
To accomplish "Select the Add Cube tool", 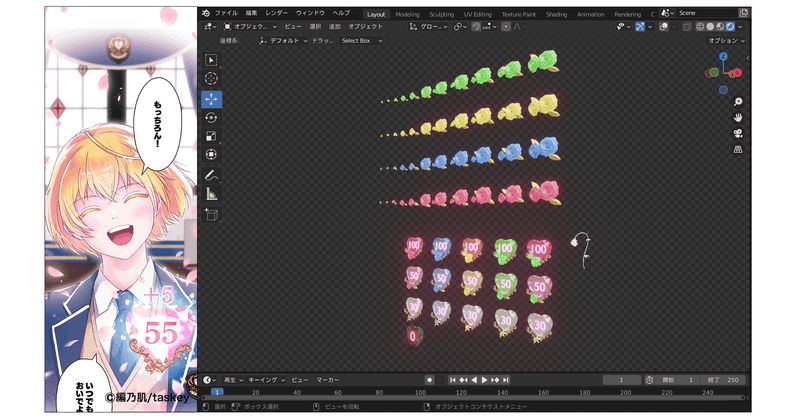I will pyautogui.click(x=211, y=215).
